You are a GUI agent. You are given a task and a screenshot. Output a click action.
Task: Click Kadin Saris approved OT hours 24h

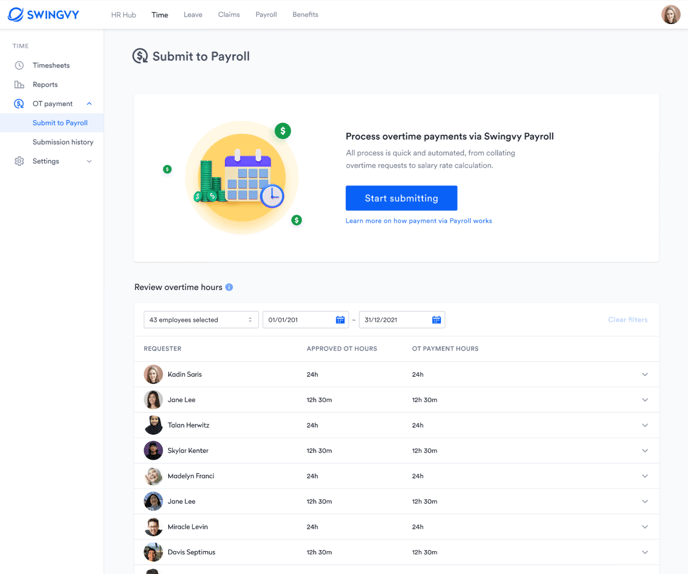[x=312, y=374]
